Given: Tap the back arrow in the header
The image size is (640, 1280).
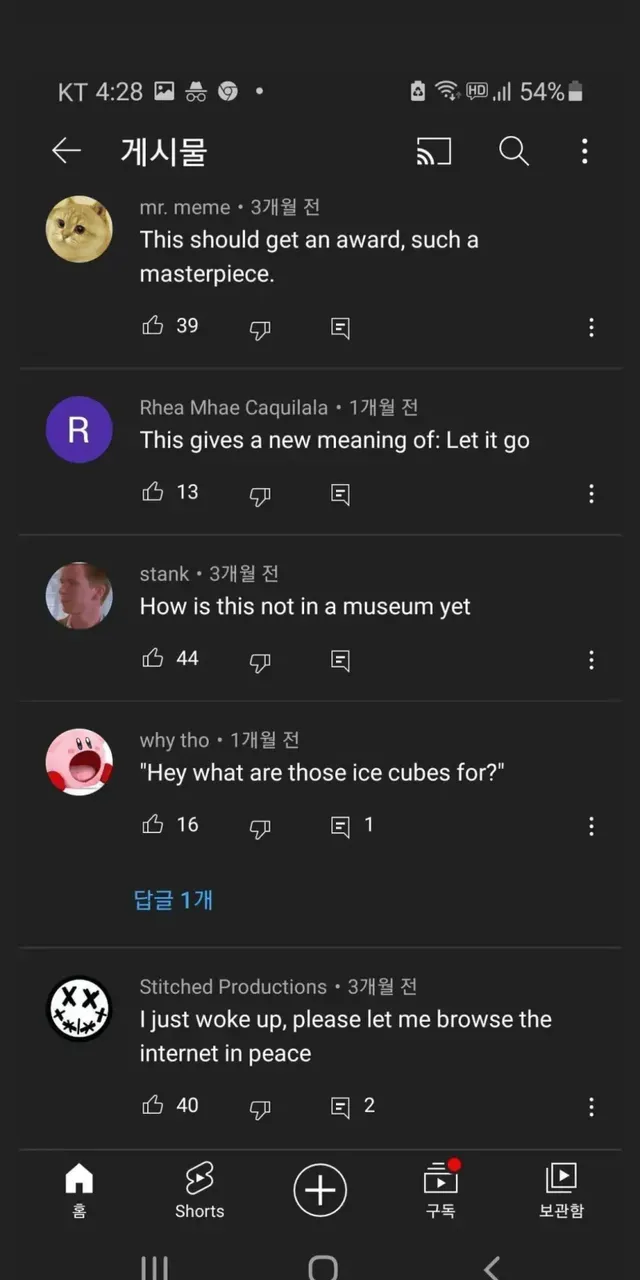Looking at the screenshot, I should [x=66, y=151].
